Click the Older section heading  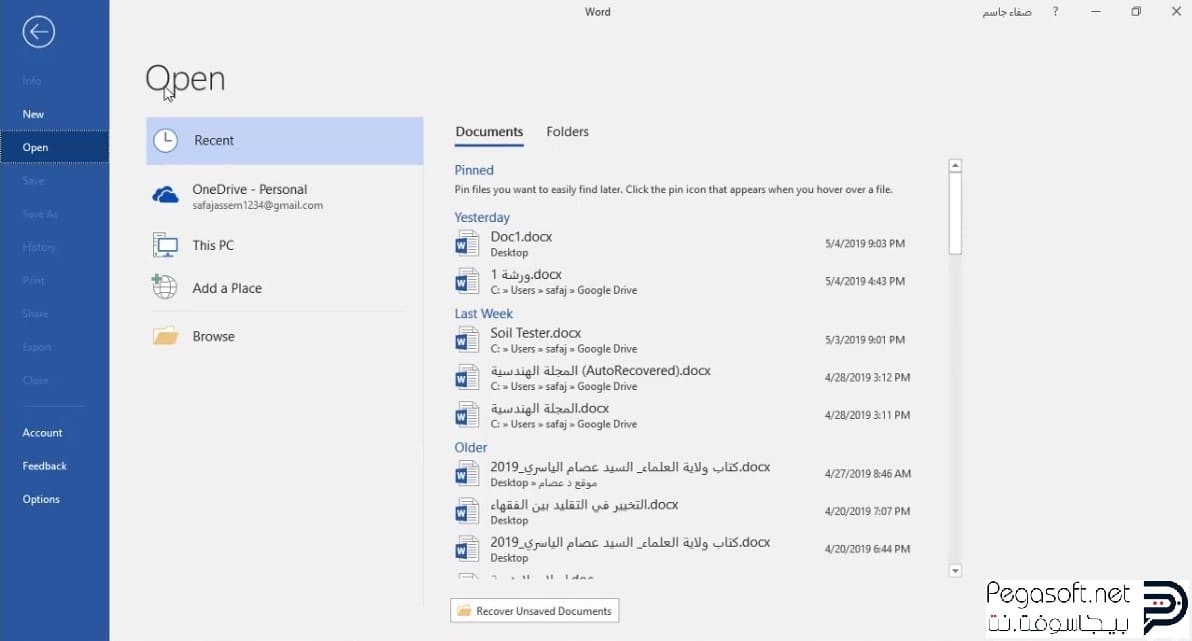pyautogui.click(x=471, y=448)
